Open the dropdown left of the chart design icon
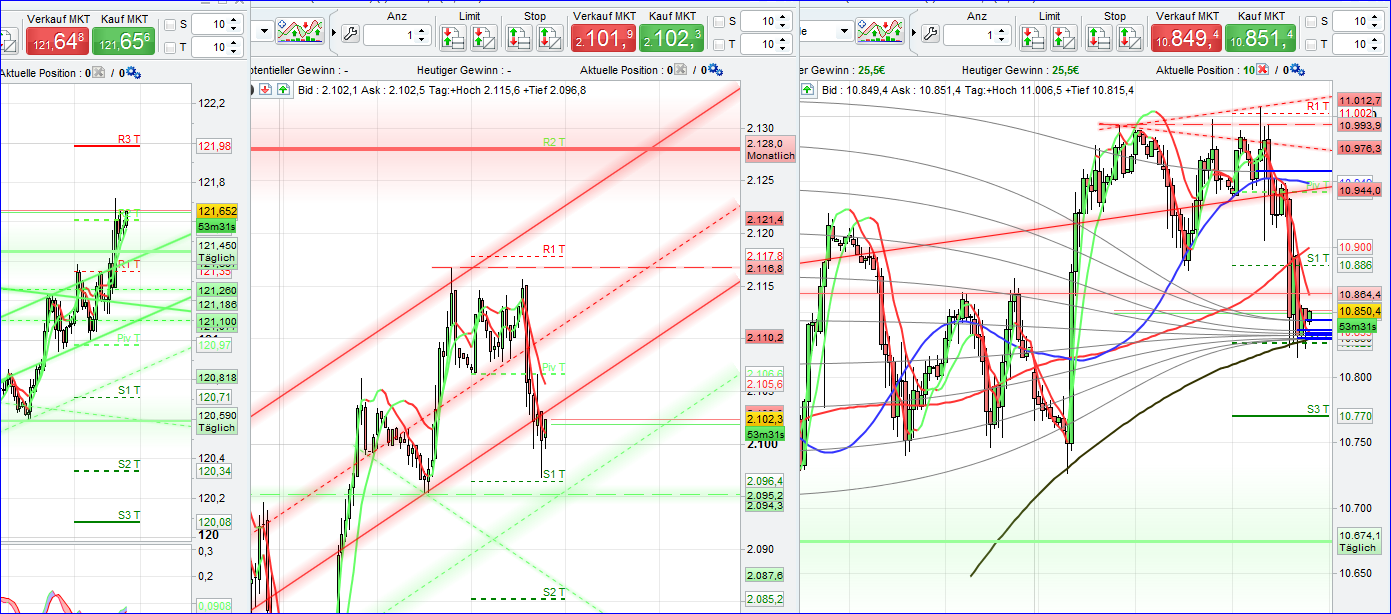This screenshot has height=614, width=1391. (x=265, y=31)
